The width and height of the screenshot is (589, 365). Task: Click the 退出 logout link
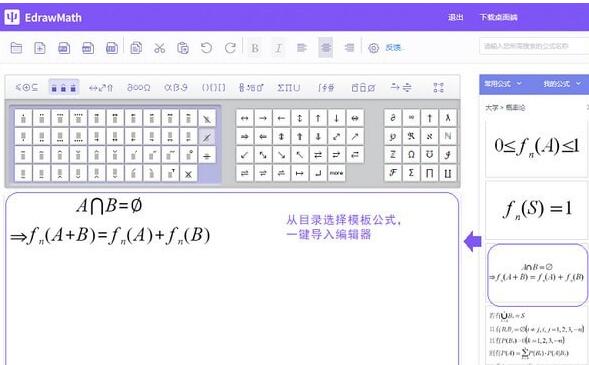(x=455, y=17)
